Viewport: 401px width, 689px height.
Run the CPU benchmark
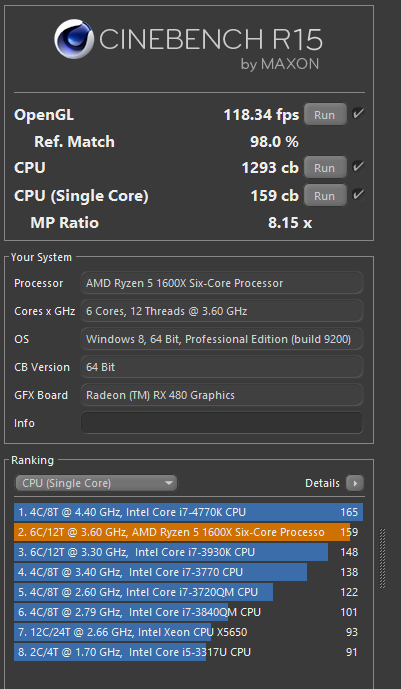coord(325,168)
